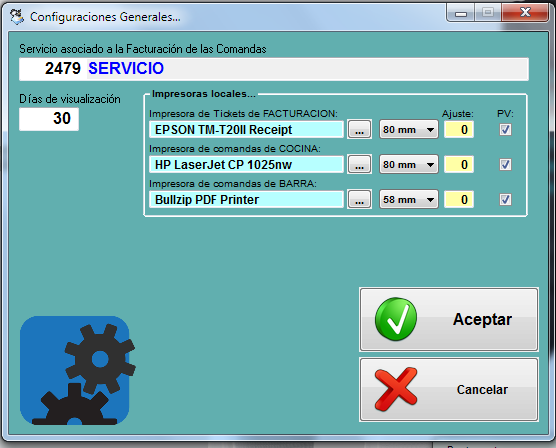Click the red X Cancelar icon
556x448 pixels.
coord(396,389)
